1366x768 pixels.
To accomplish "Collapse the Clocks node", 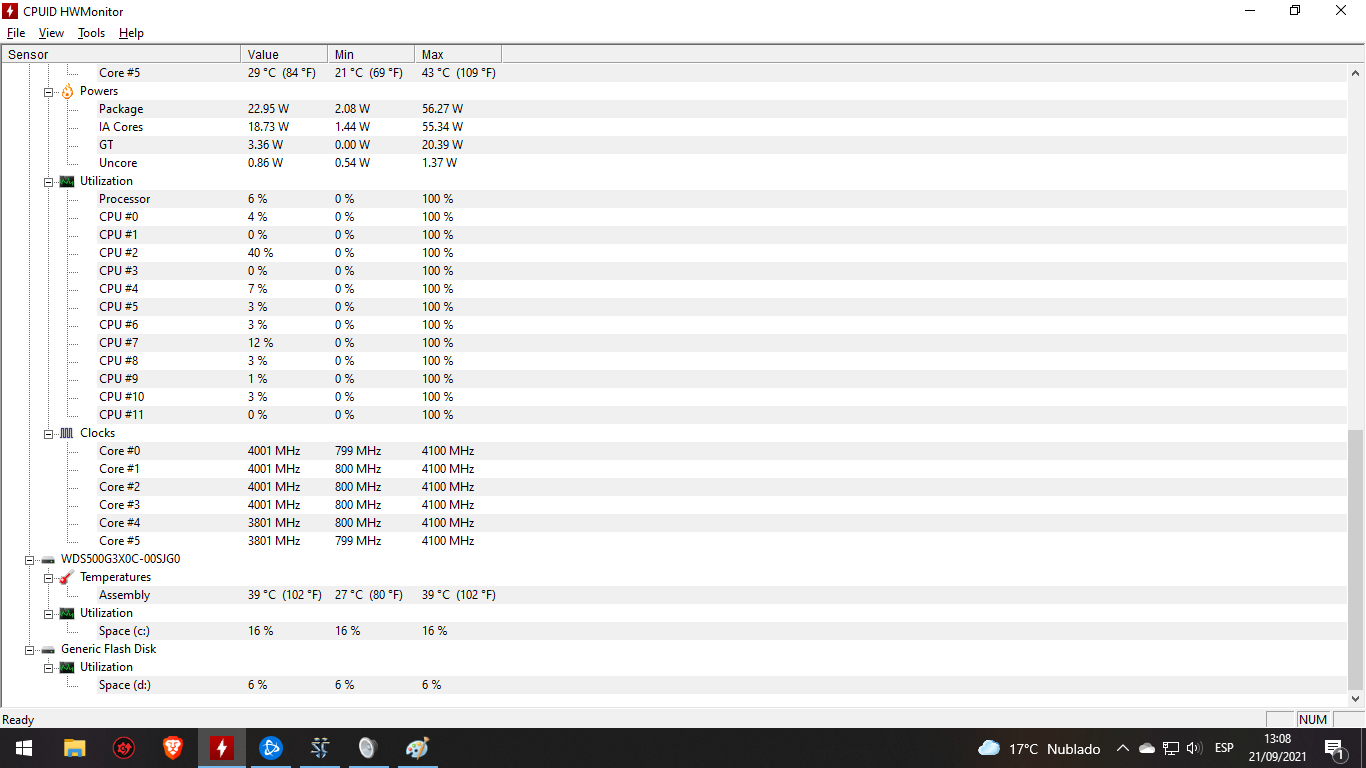I will pos(48,433).
